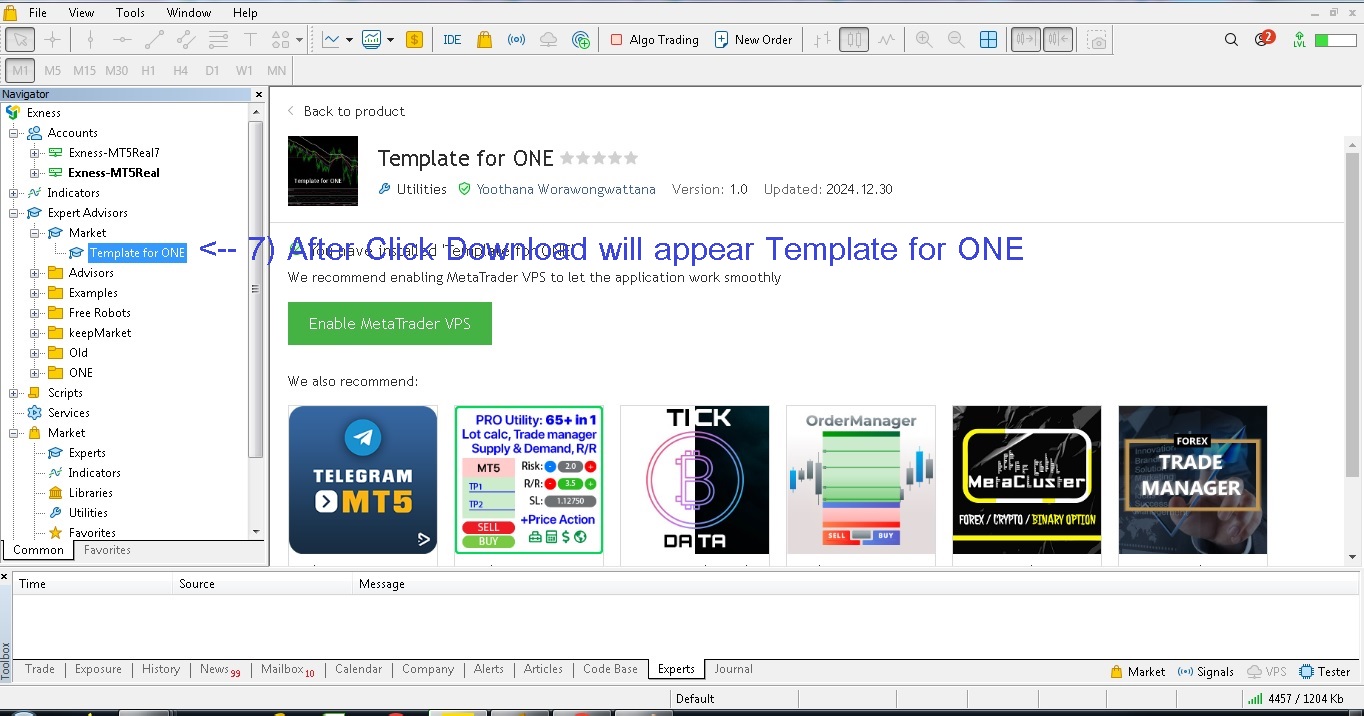Select the equidistant channel tool
The image size is (1364, 716).
(186, 40)
